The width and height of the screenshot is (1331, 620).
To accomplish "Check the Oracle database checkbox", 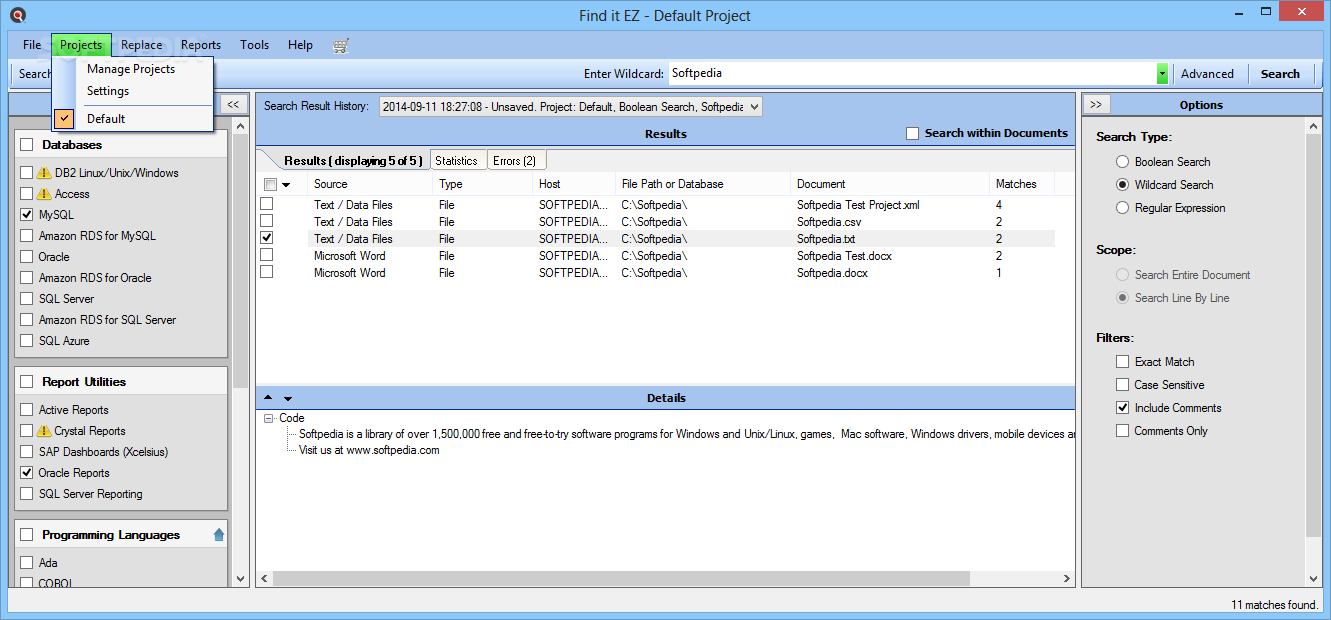I will click(x=27, y=257).
